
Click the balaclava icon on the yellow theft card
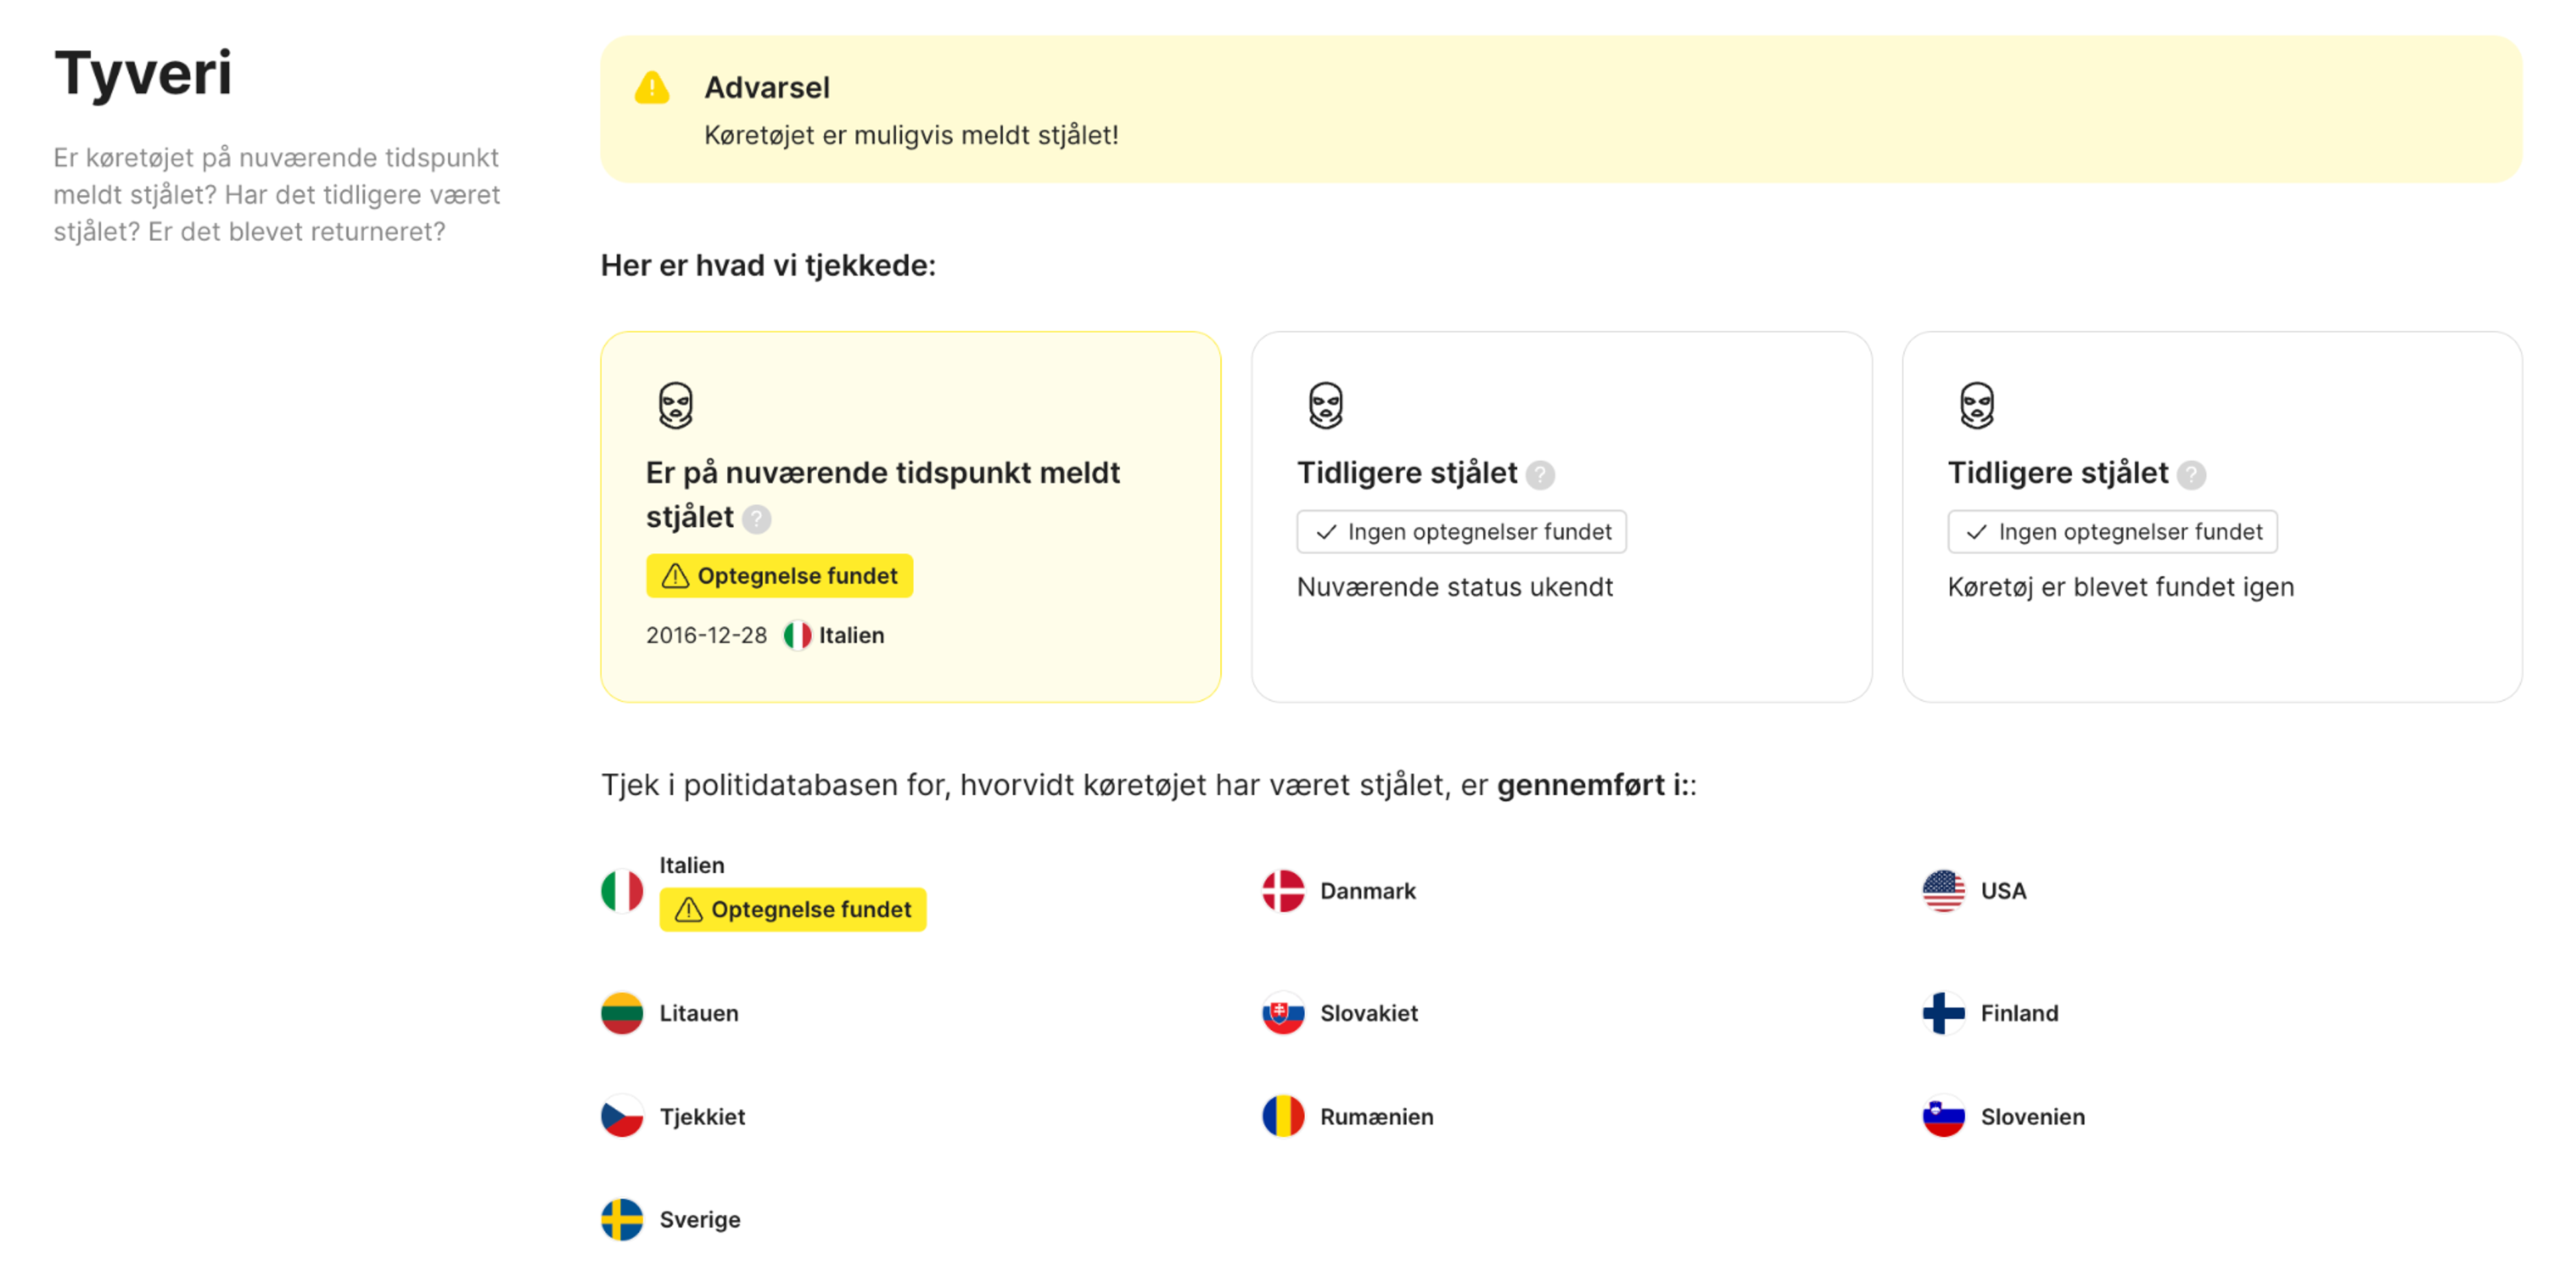(676, 404)
